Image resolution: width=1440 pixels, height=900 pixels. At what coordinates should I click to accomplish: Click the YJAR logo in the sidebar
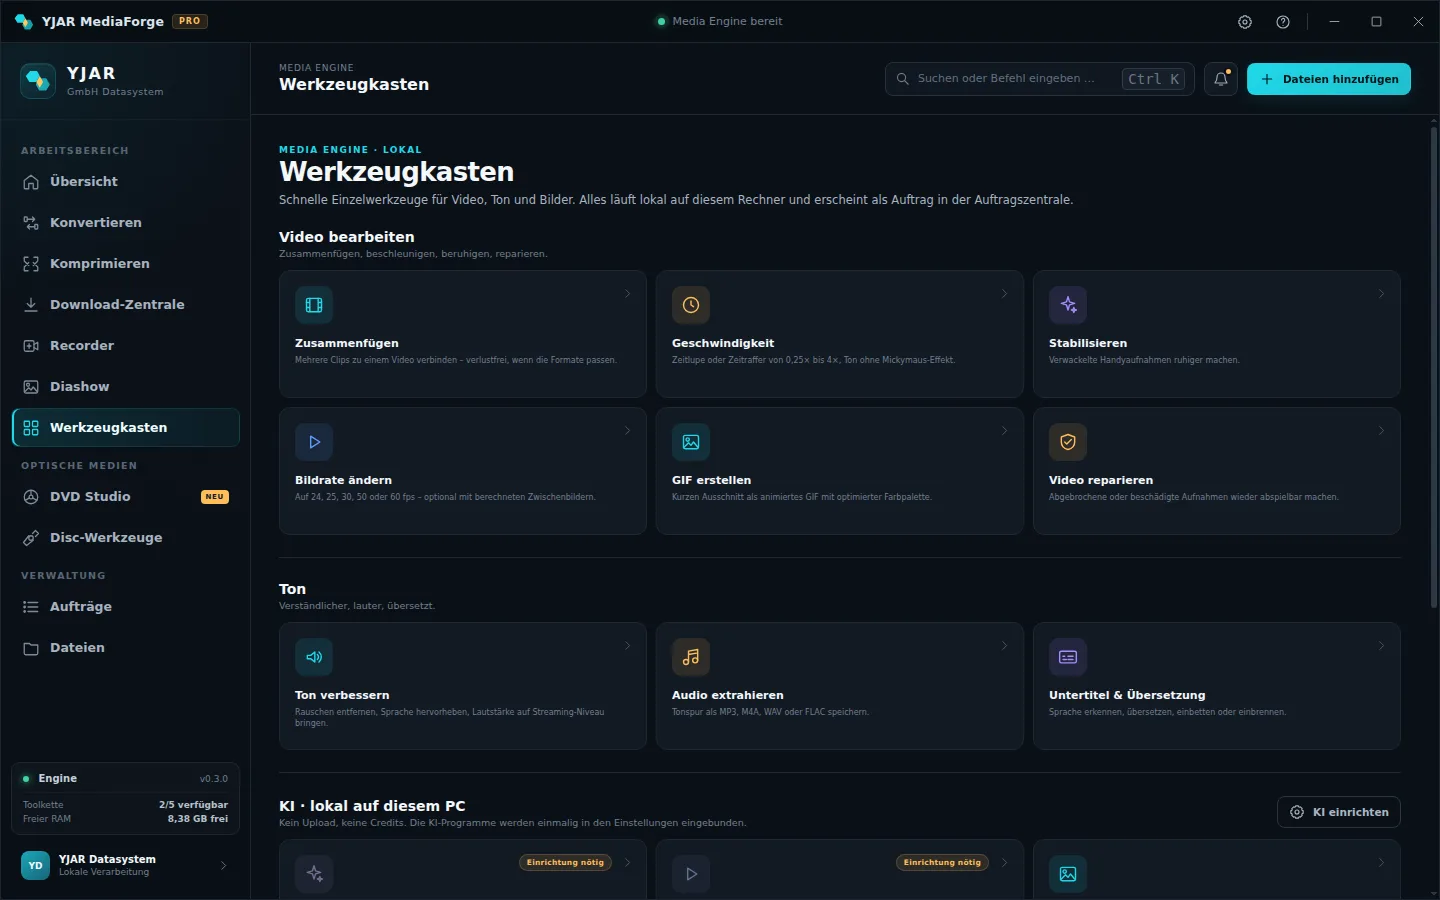38,81
